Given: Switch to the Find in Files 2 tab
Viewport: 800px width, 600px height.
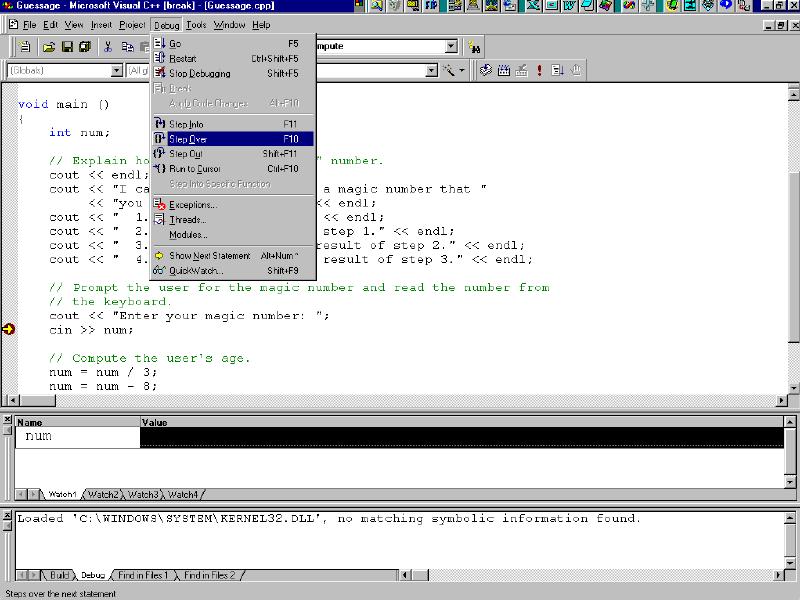Looking at the screenshot, I should point(209,575).
